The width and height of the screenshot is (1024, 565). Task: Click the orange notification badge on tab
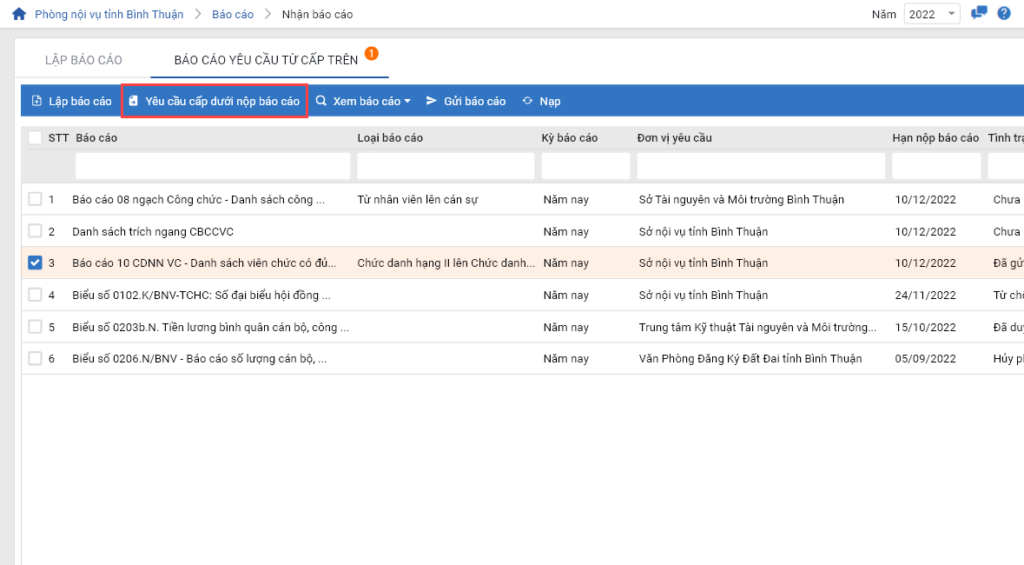point(371,53)
